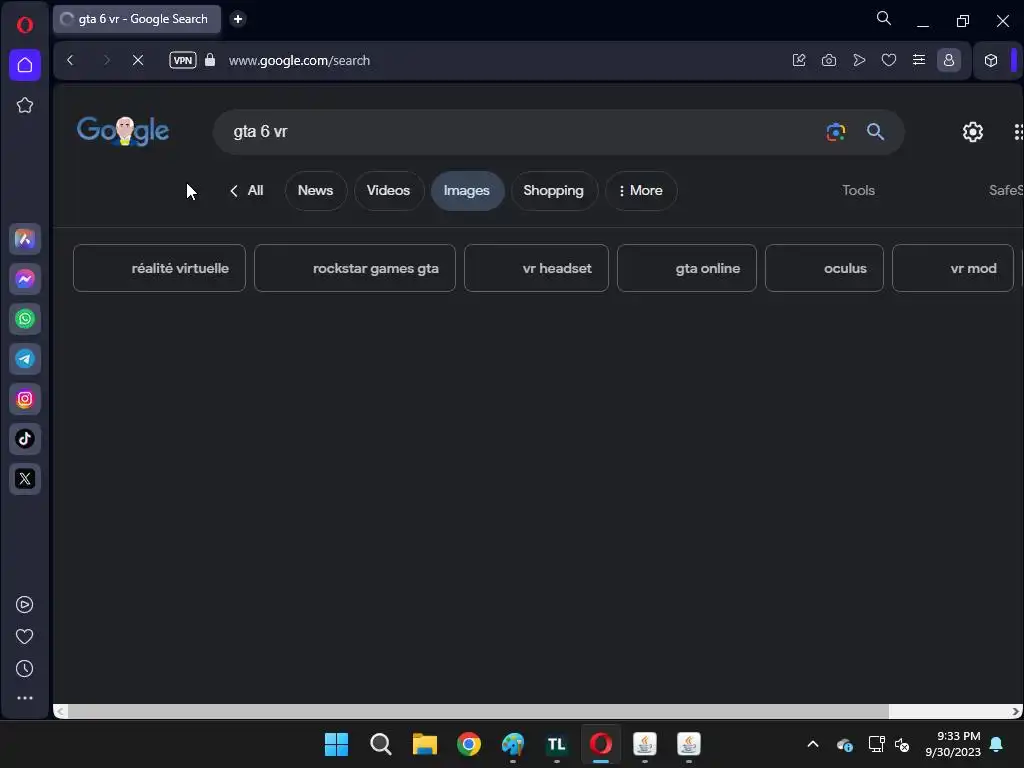The width and height of the screenshot is (1024, 768).
Task: Toggle the VPN badge
Action: 183,60
